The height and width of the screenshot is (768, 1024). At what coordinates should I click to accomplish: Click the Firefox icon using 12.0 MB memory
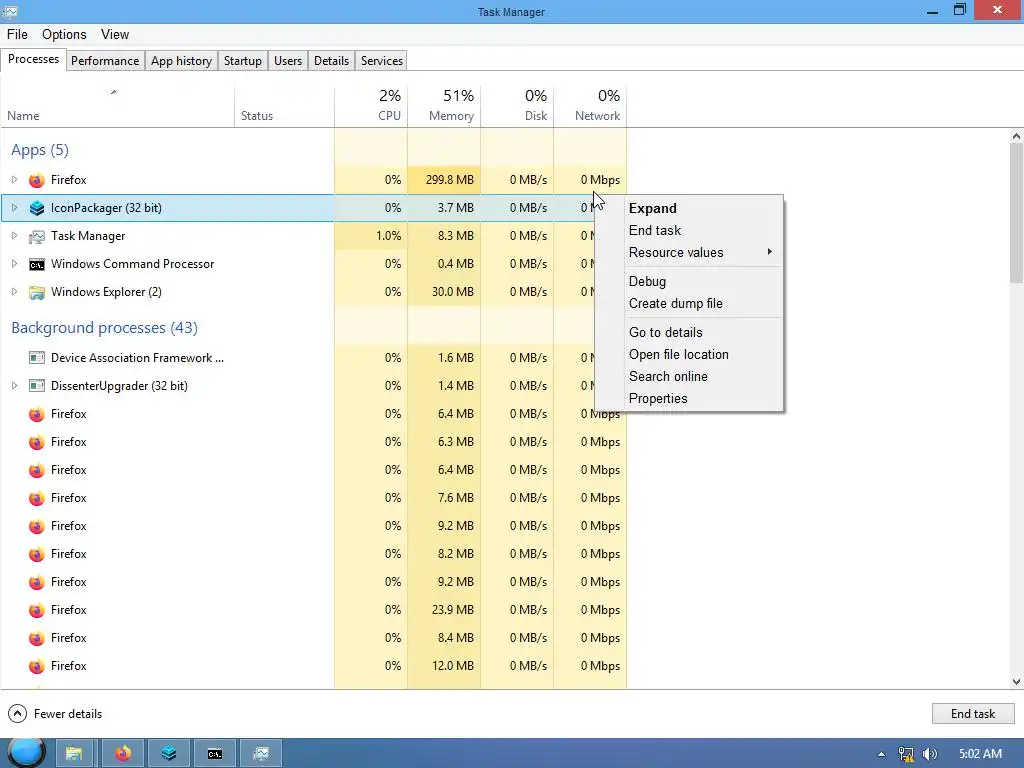tap(37, 666)
